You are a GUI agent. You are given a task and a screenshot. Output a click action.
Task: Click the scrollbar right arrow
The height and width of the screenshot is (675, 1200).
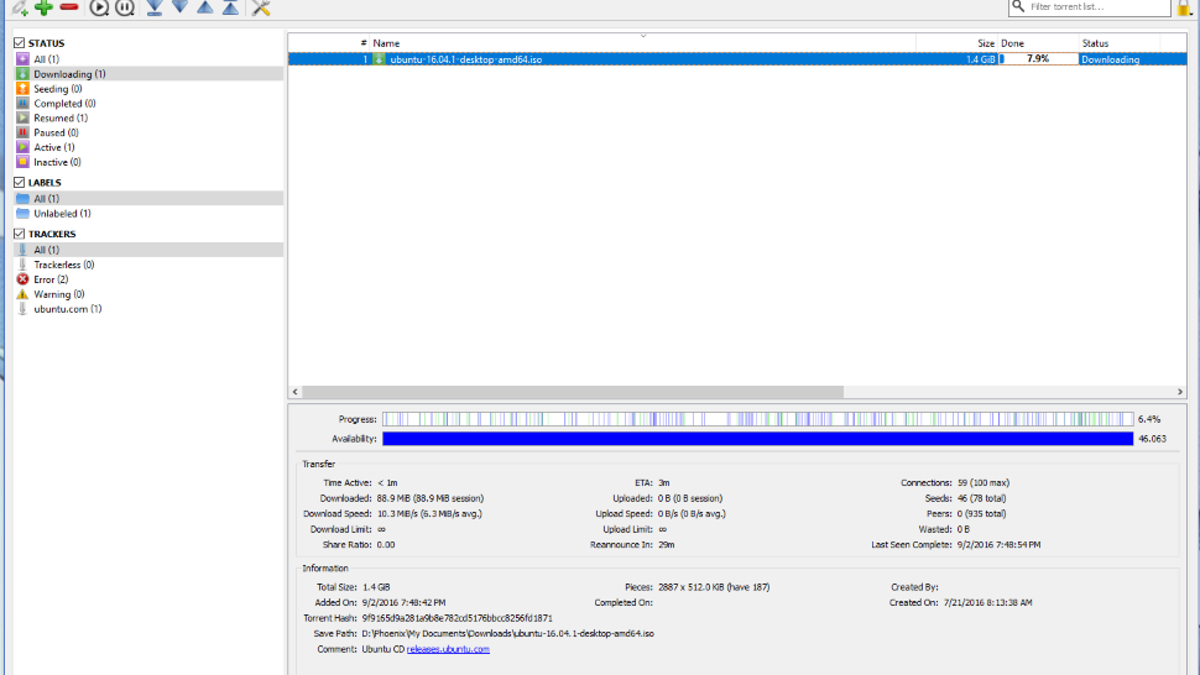pos(1181,392)
